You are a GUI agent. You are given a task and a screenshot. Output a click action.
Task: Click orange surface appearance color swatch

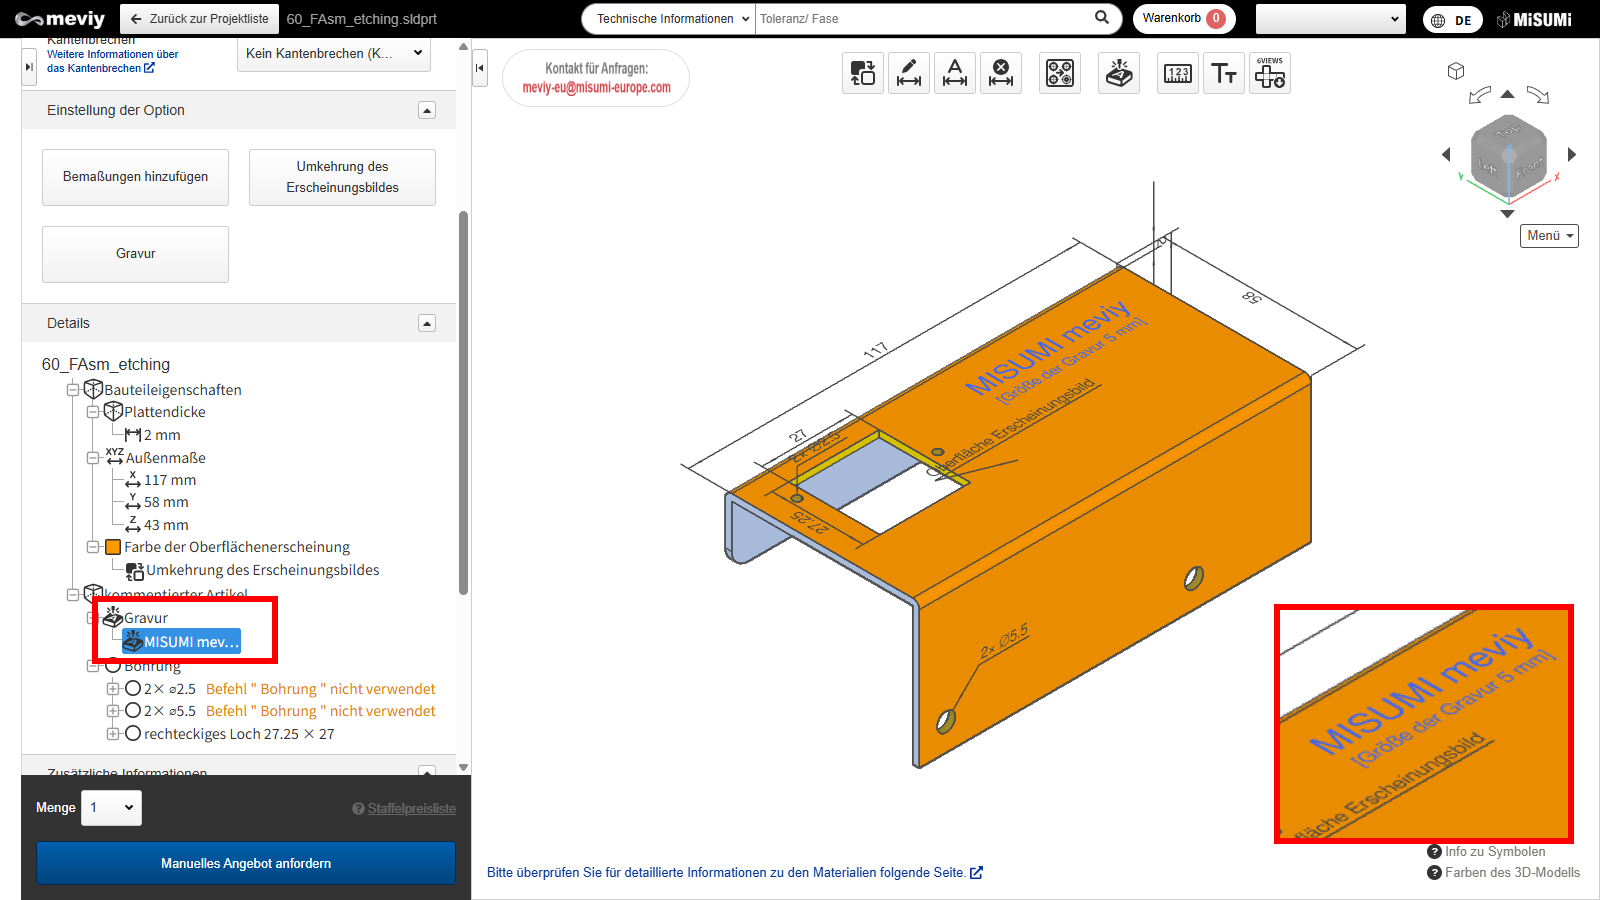[113, 547]
